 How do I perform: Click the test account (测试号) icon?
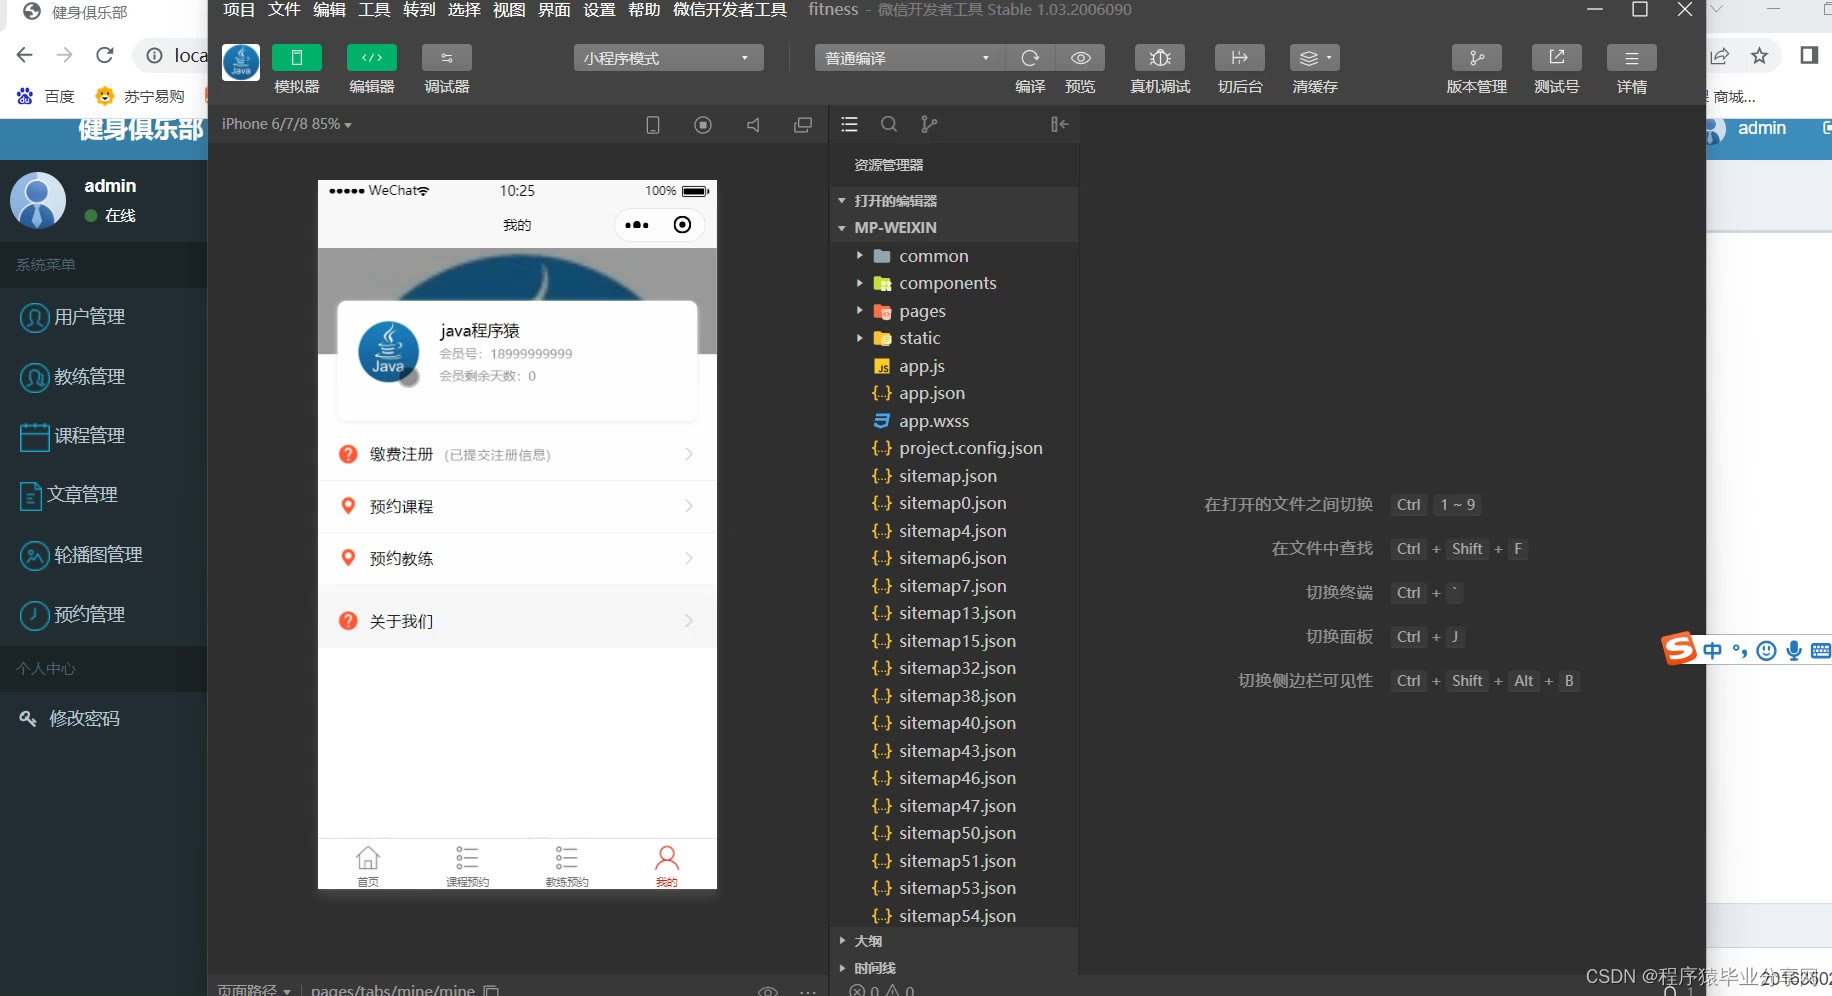click(x=1556, y=58)
